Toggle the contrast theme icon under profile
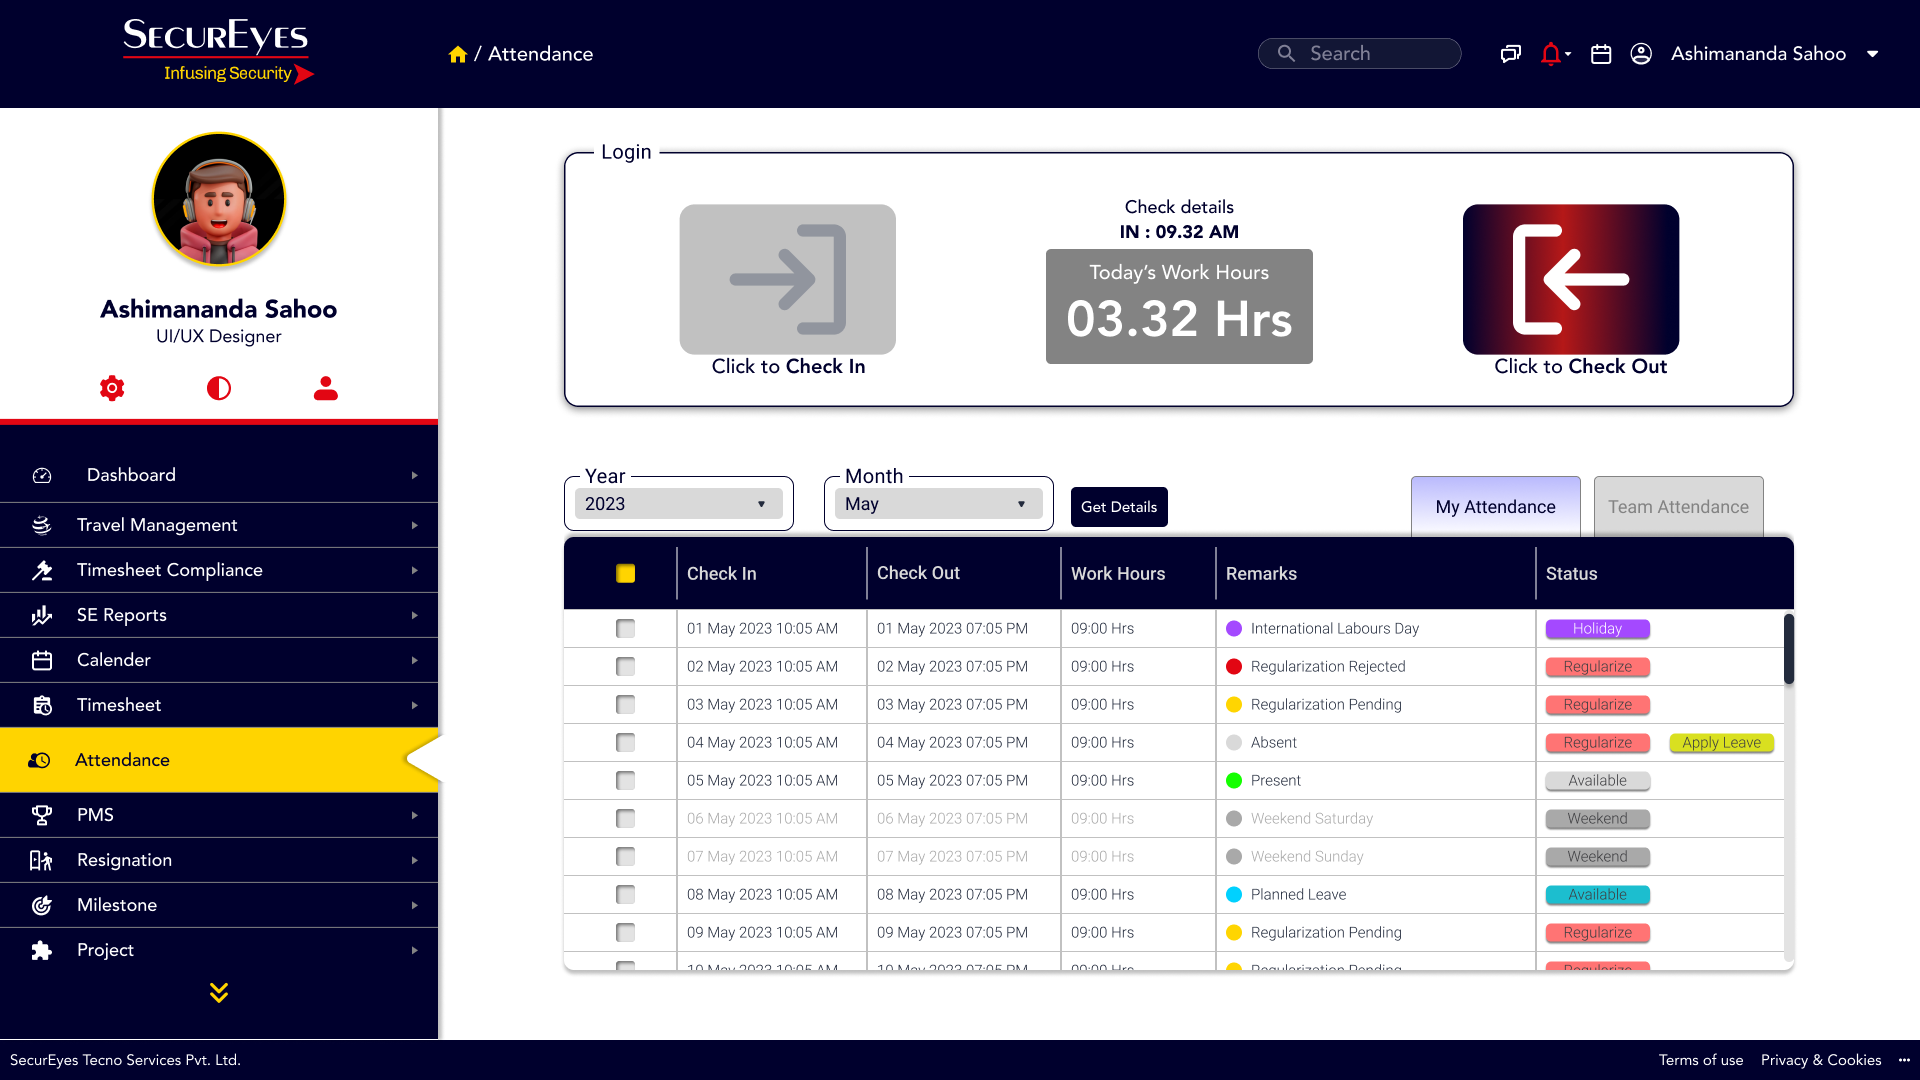 coord(219,388)
